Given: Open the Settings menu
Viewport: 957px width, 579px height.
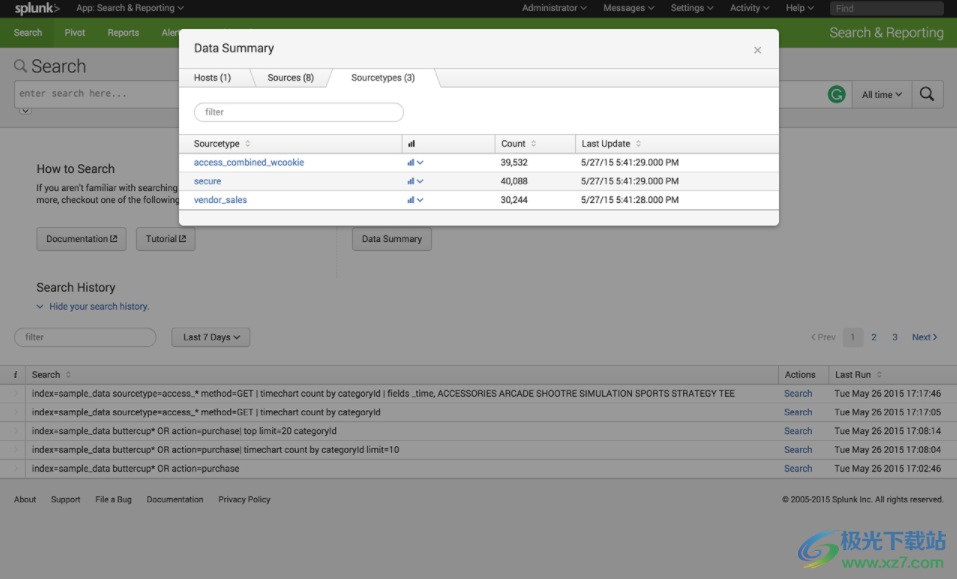Looking at the screenshot, I should (692, 8).
